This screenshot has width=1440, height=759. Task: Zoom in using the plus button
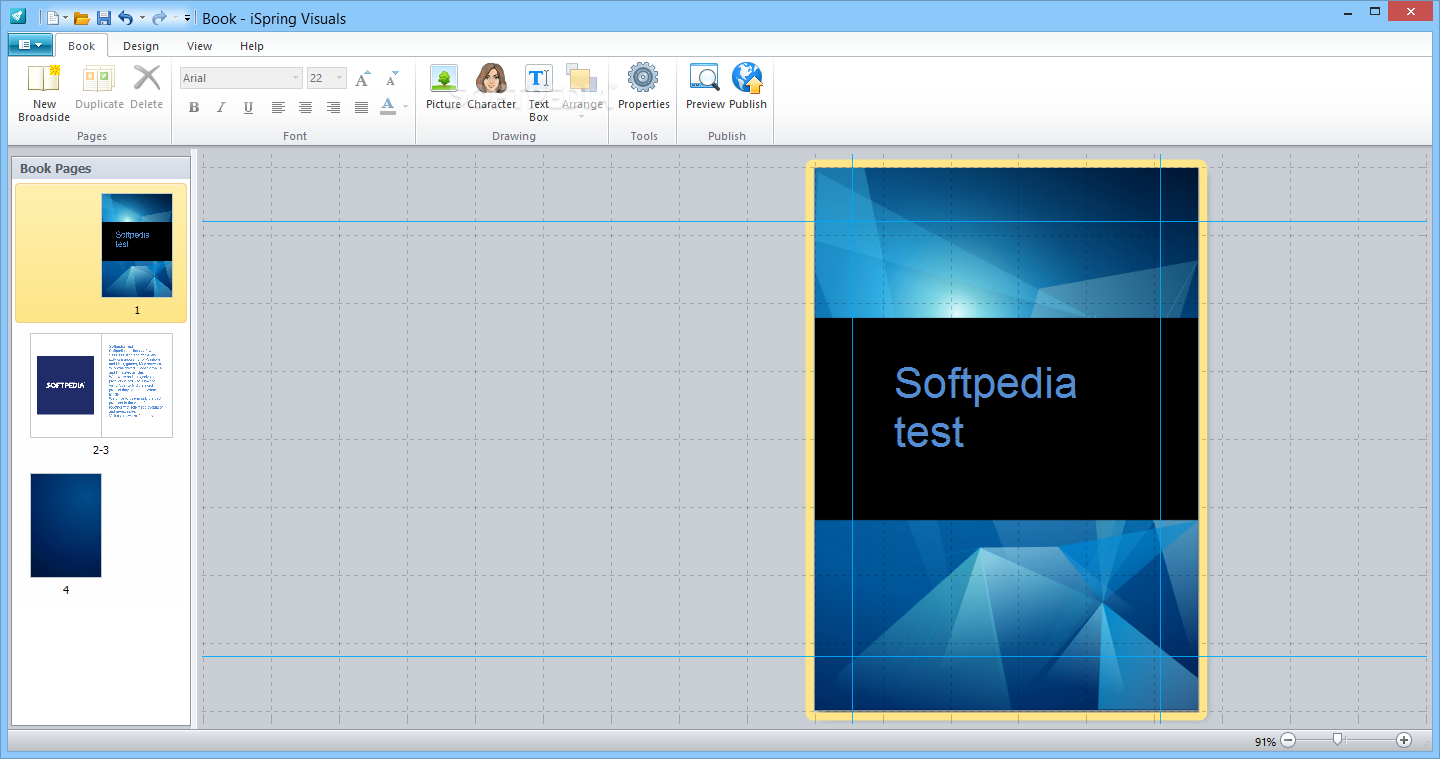(x=1404, y=740)
